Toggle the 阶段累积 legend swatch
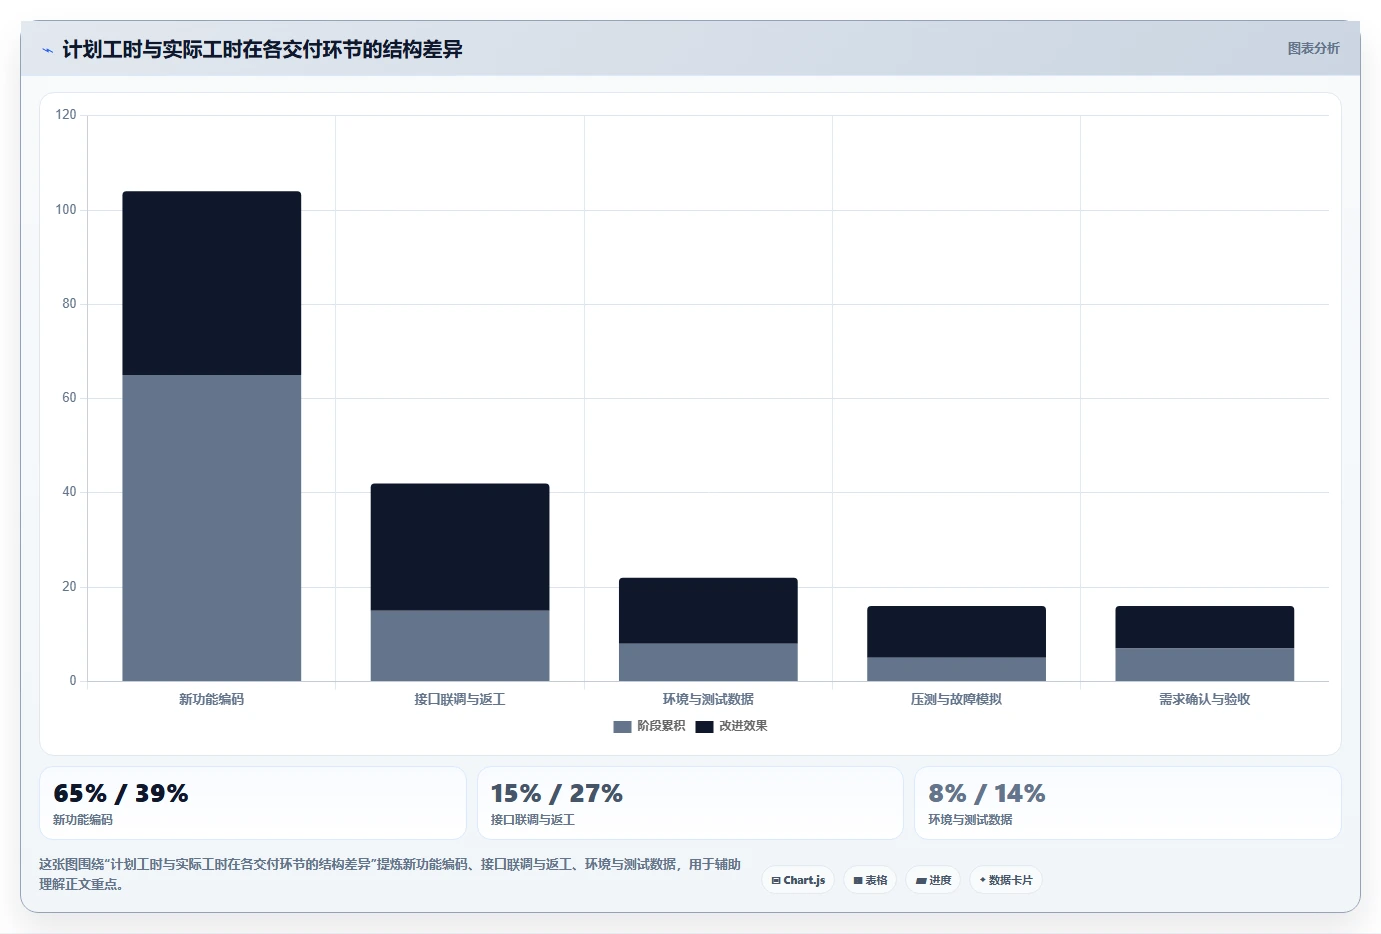 point(622,727)
